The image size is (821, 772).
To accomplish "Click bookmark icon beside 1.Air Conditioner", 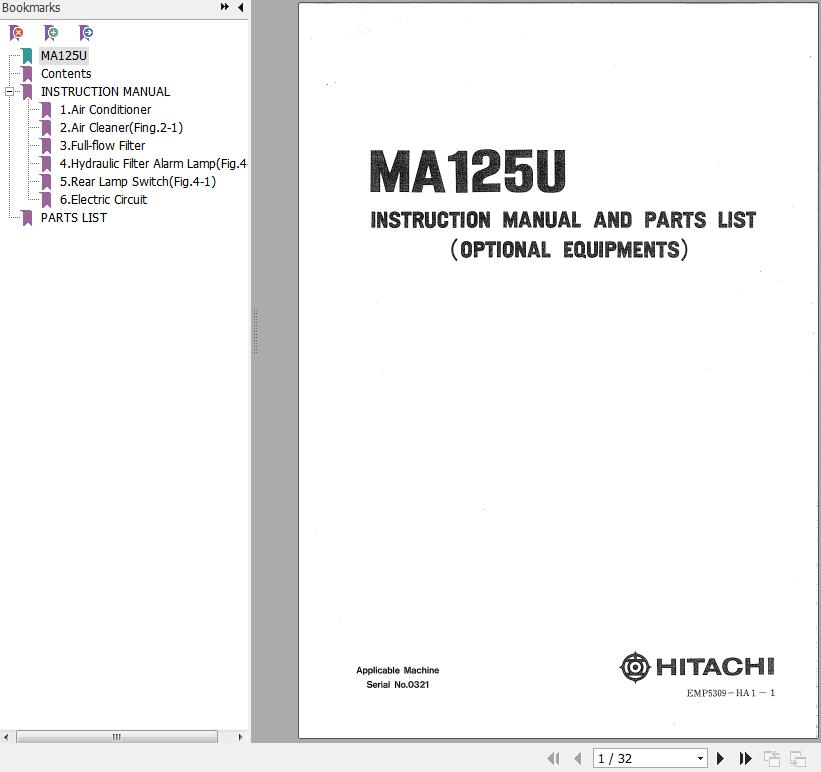I will pyautogui.click(x=46, y=110).
